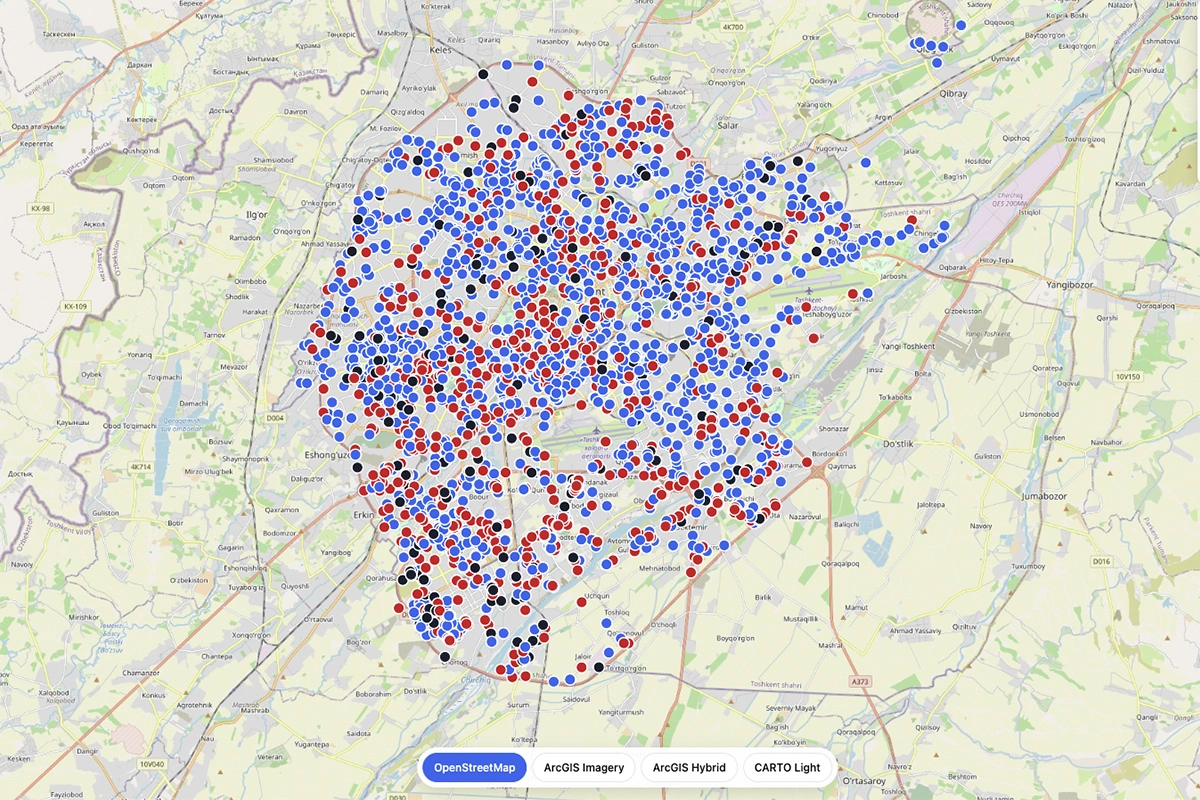1200x800 pixels.
Task: Click lowest blue marker in cluster northwest of Qibray
Action: pos(937,62)
